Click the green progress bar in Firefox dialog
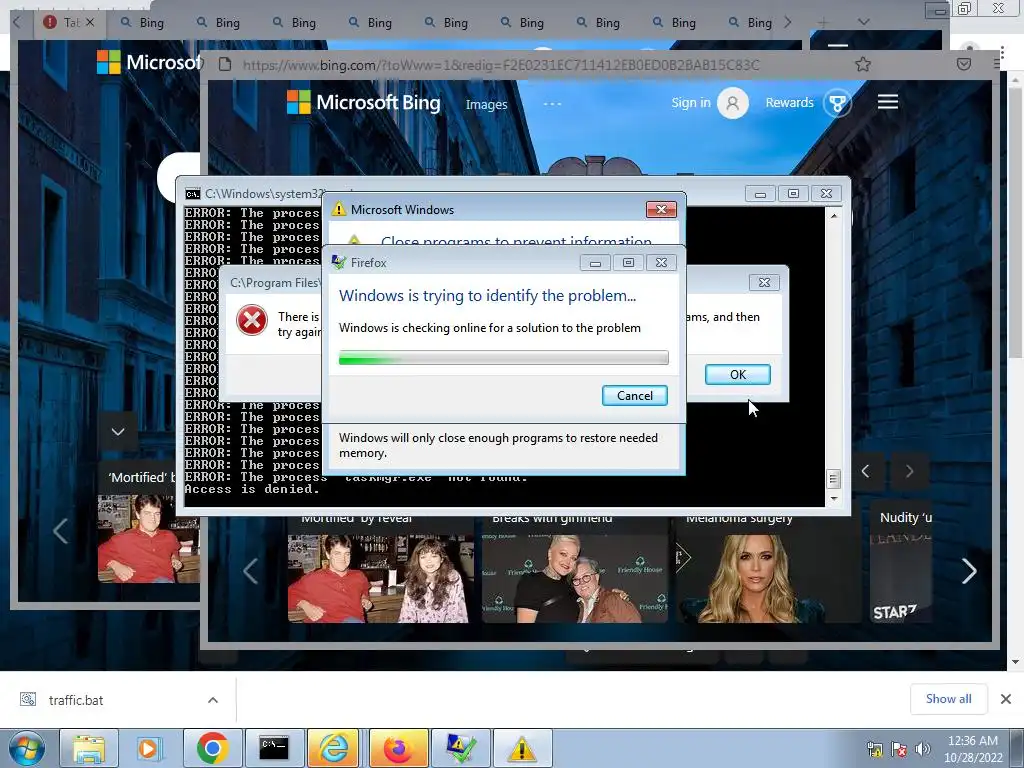This screenshot has height=768, width=1024. click(504, 357)
